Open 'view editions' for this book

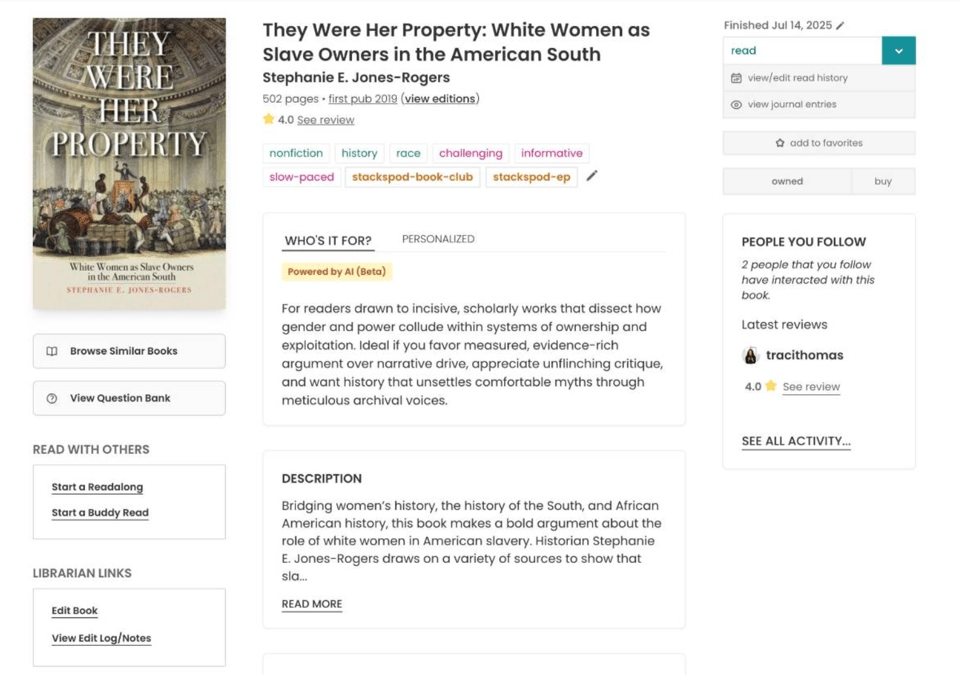click(x=438, y=99)
